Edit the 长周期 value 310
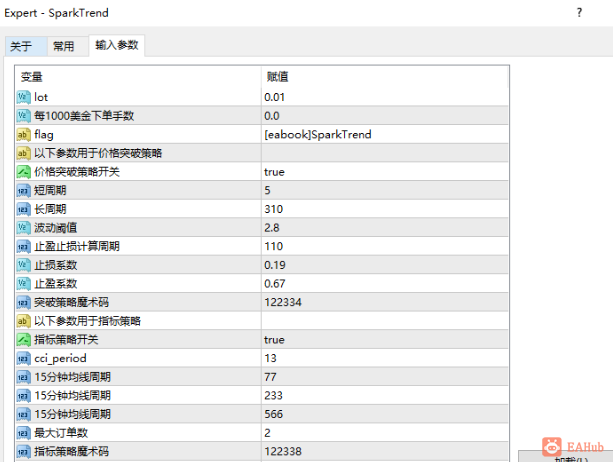 pos(385,209)
